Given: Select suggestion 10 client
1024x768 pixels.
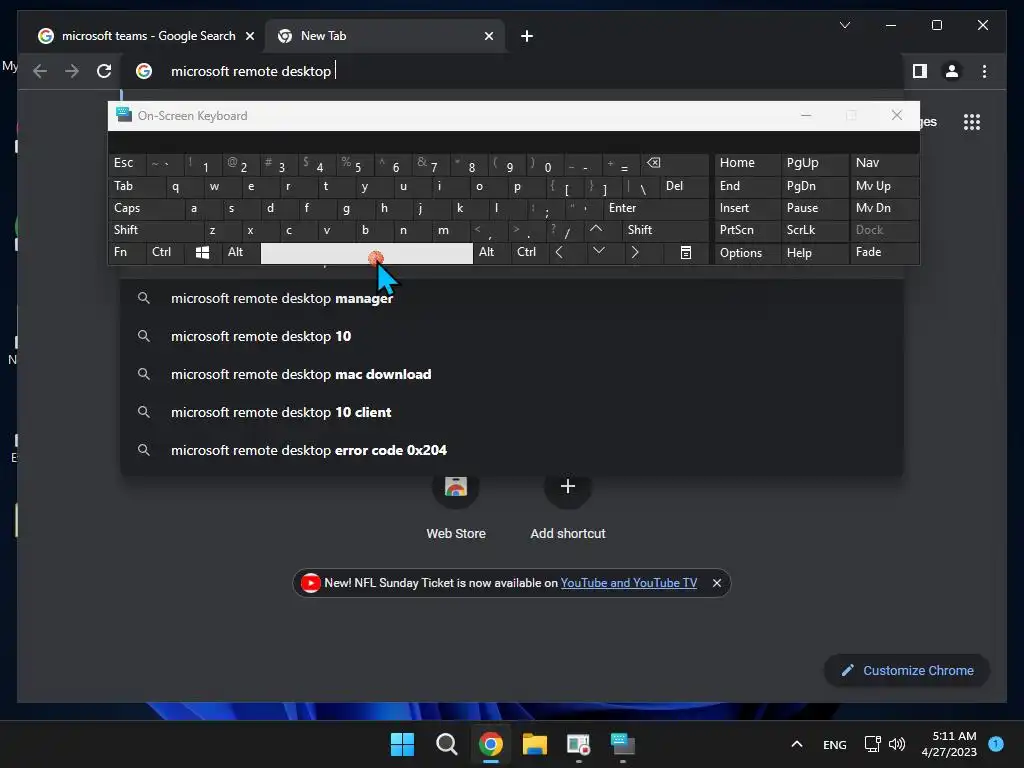Looking at the screenshot, I should point(512,412).
